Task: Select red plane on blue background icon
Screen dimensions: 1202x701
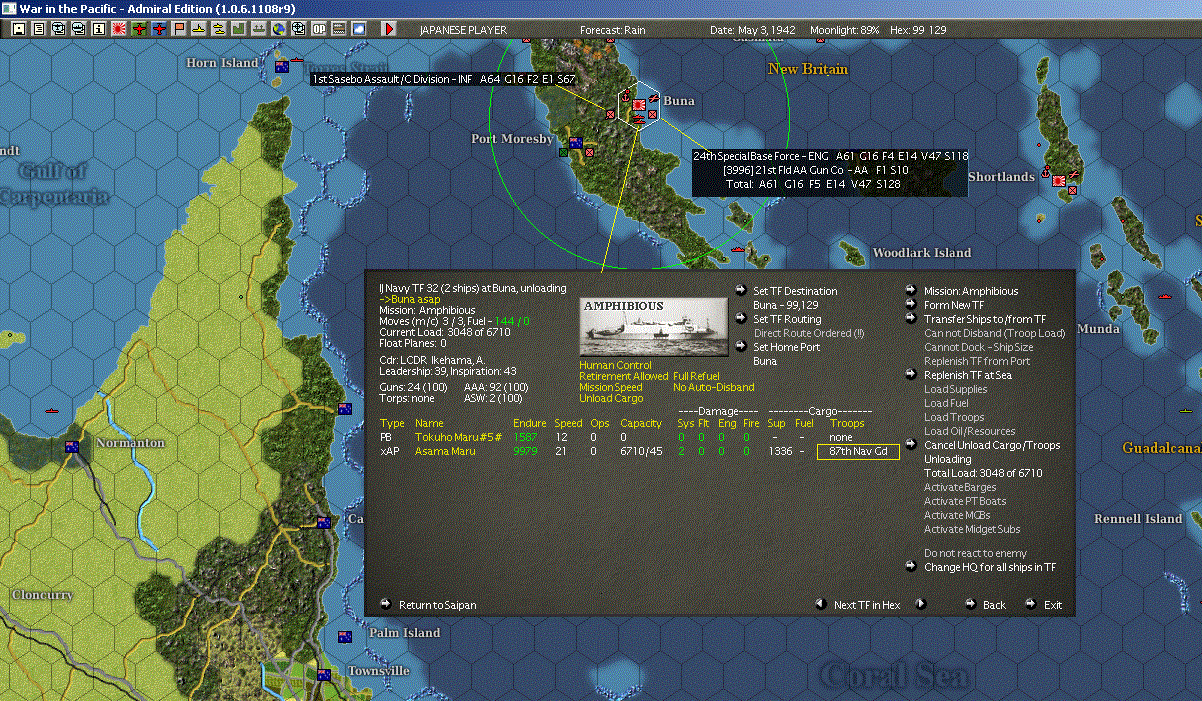Action: click(x=159, y=29)
